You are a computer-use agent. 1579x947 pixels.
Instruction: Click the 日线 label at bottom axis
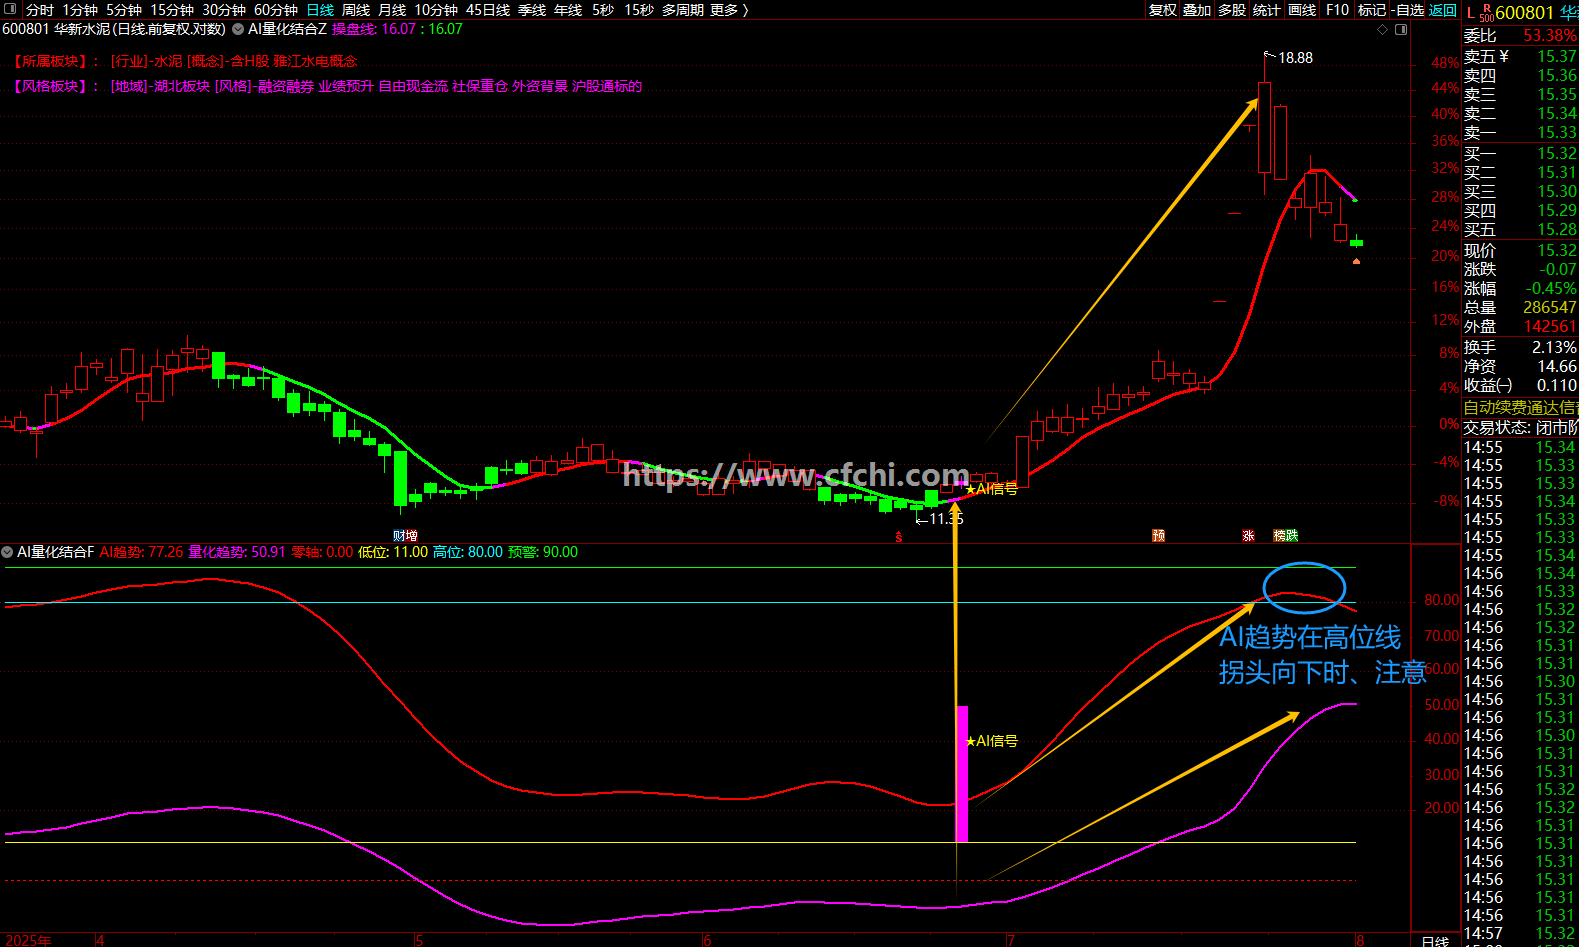(x=1435, y=941)
